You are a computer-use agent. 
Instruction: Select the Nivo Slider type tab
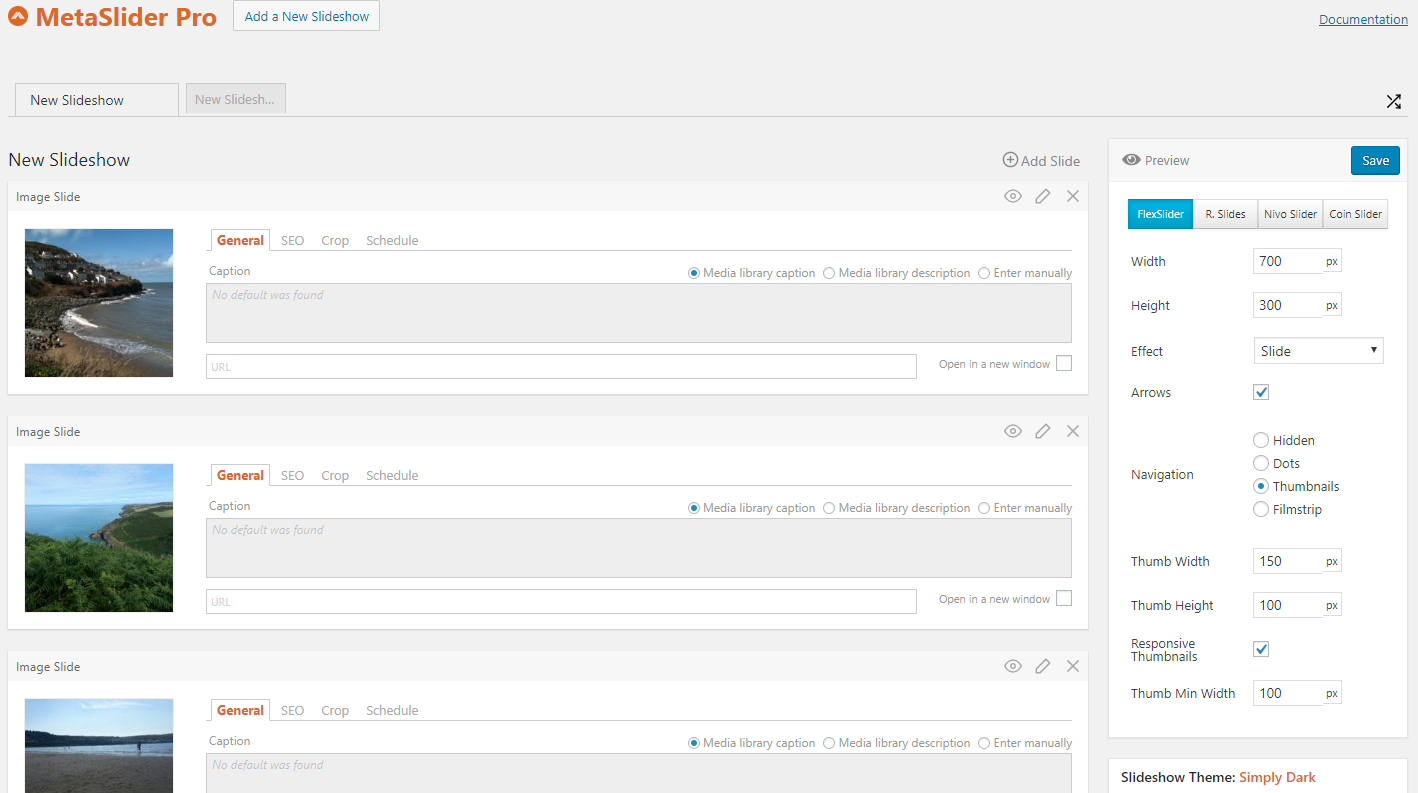pos(1290,214)
